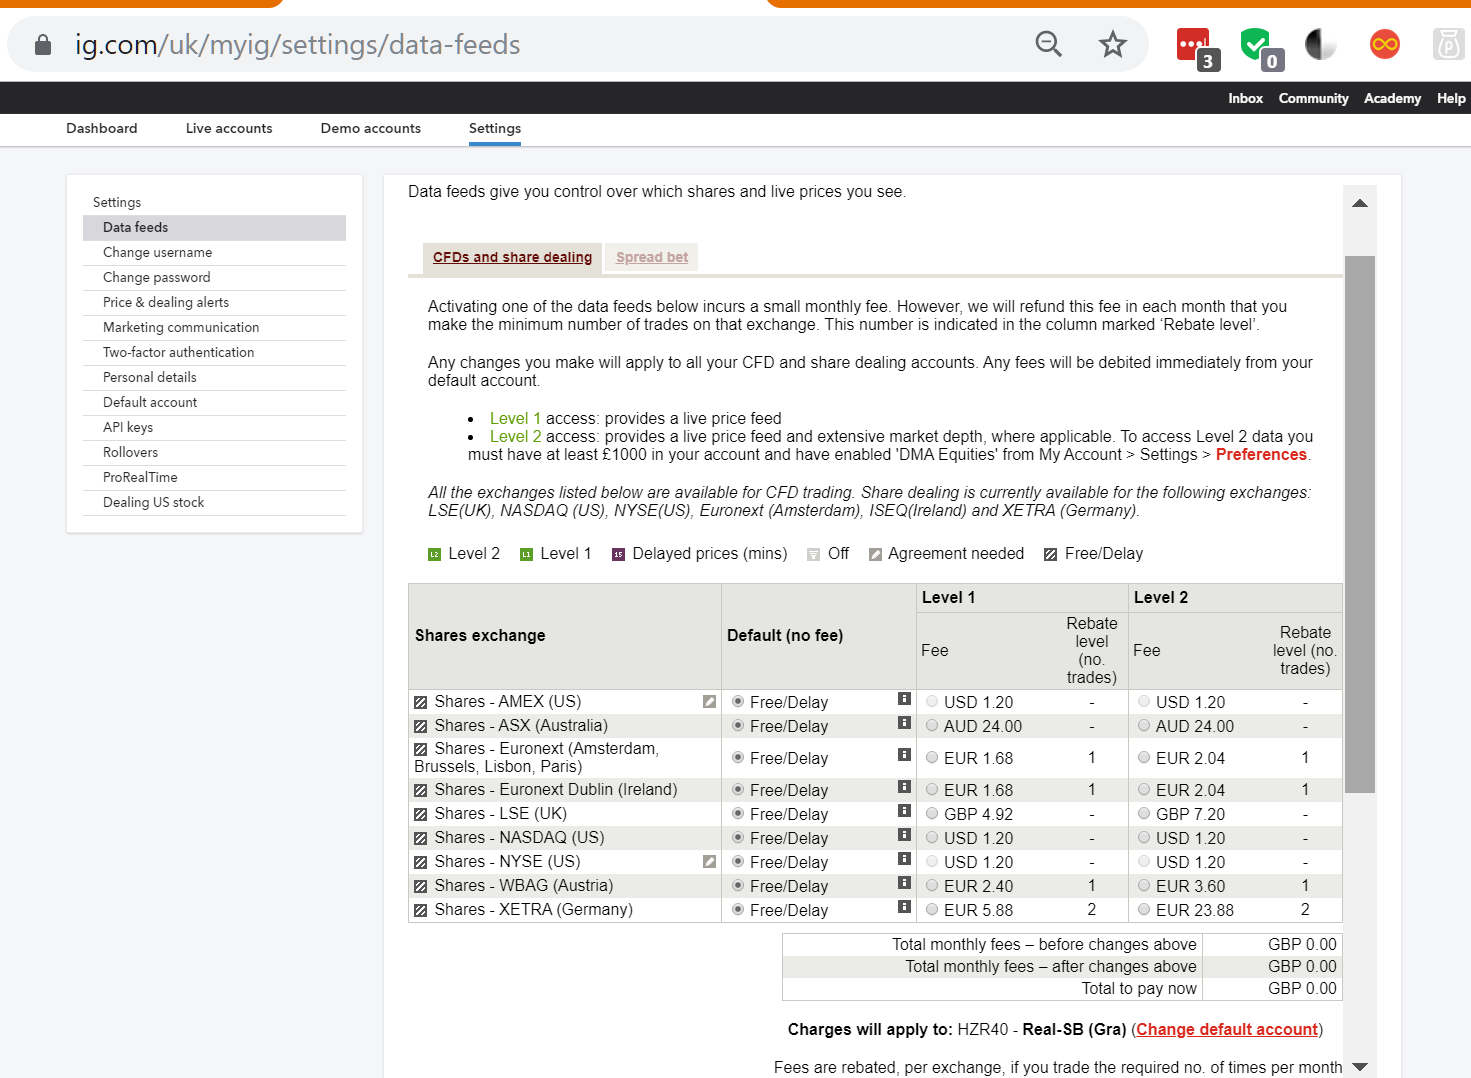Click info icon for Euronext Amsterdam row
Viewport: 1471px width, 1078px height.
click(904, 755)
